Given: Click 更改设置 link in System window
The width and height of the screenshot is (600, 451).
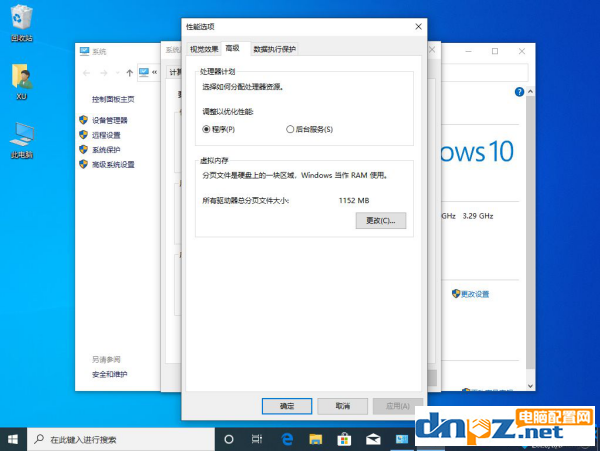Looking at the screenshot, I should pos(475,294).
